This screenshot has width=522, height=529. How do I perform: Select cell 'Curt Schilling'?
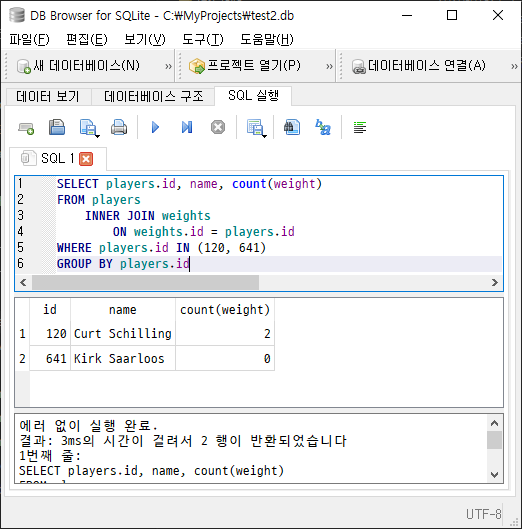[123, 333]
